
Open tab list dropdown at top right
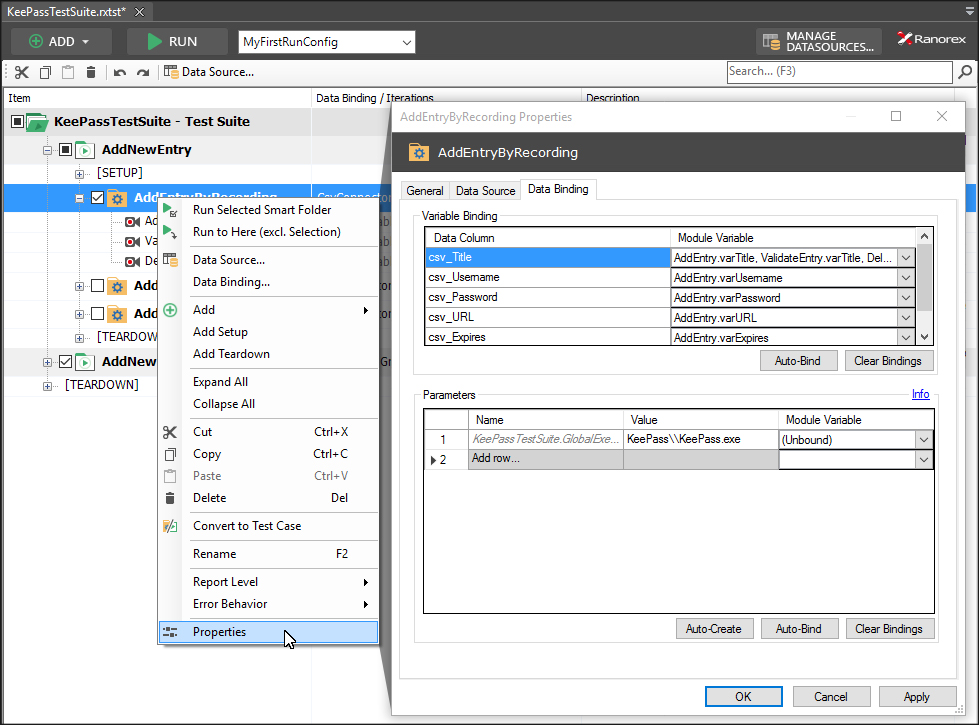(970, 11)
